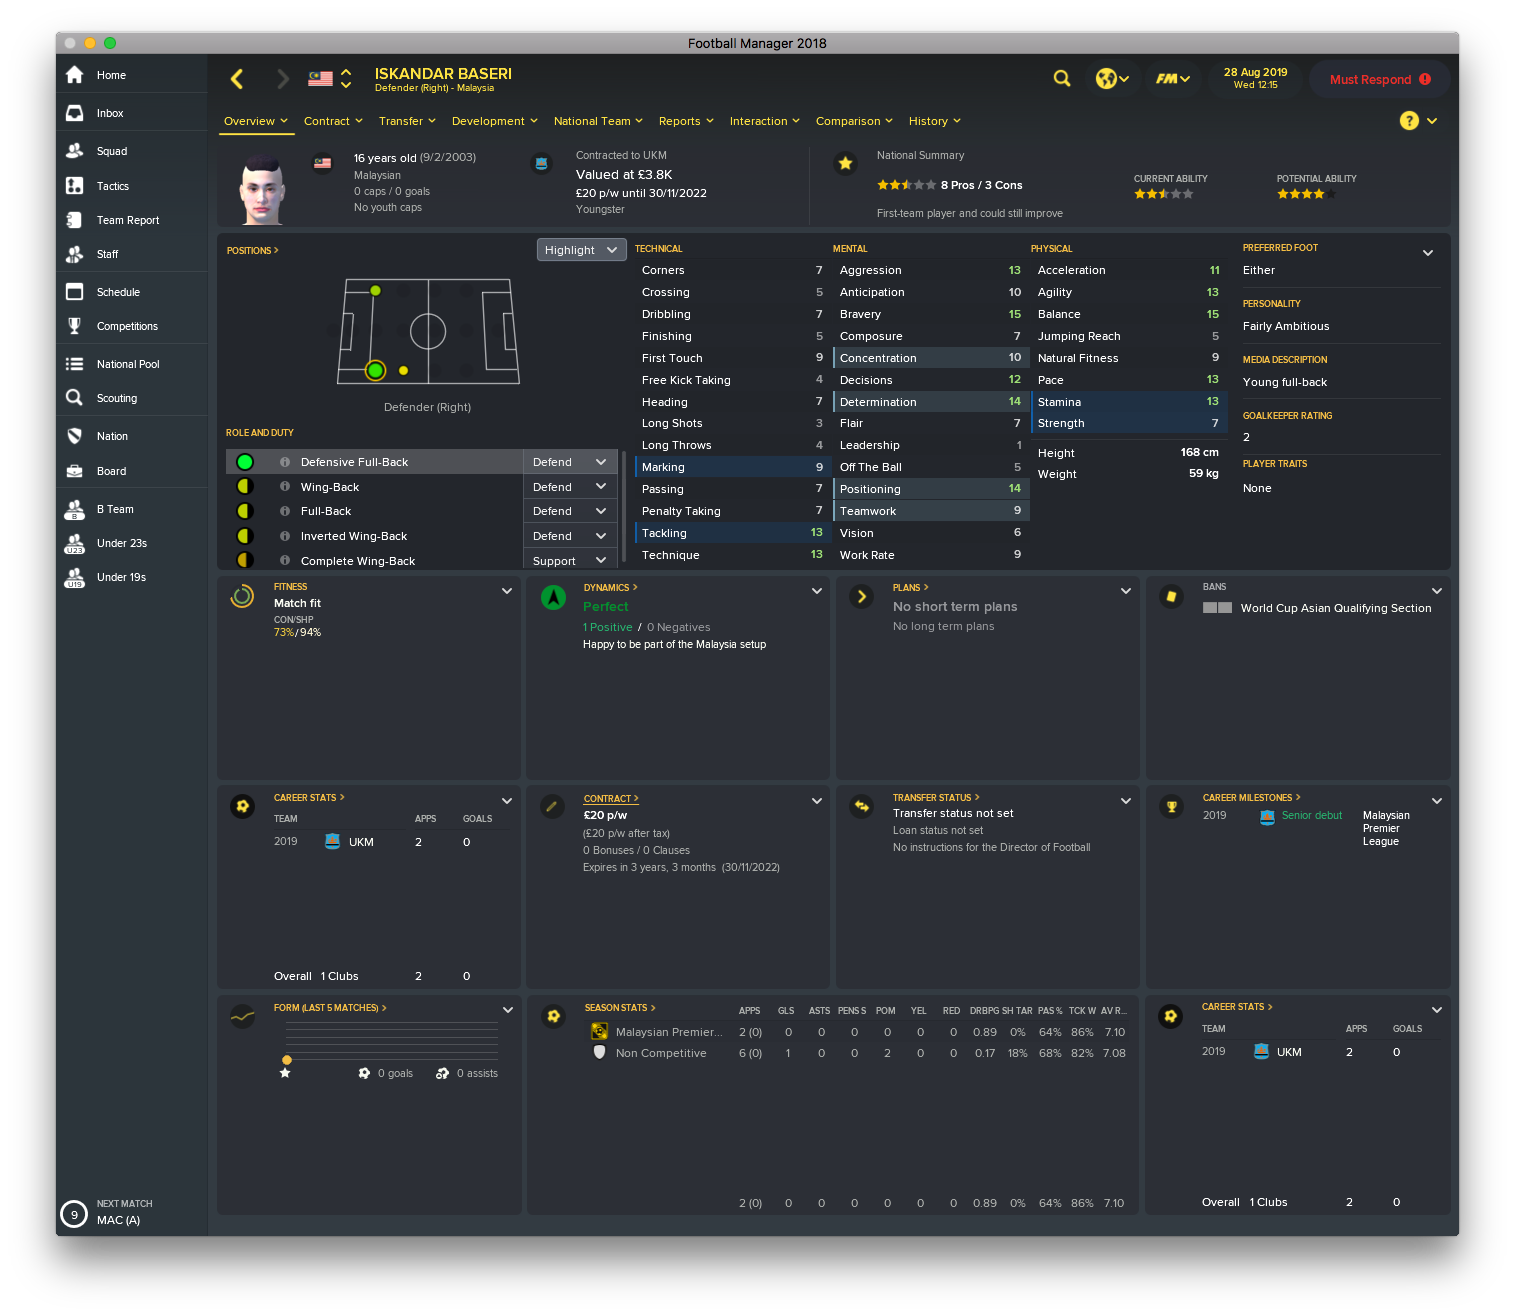The image size is (1515, 1316).
Task: Open Complete Wing-Back Support duty dropdown
Action: [570, 561]
